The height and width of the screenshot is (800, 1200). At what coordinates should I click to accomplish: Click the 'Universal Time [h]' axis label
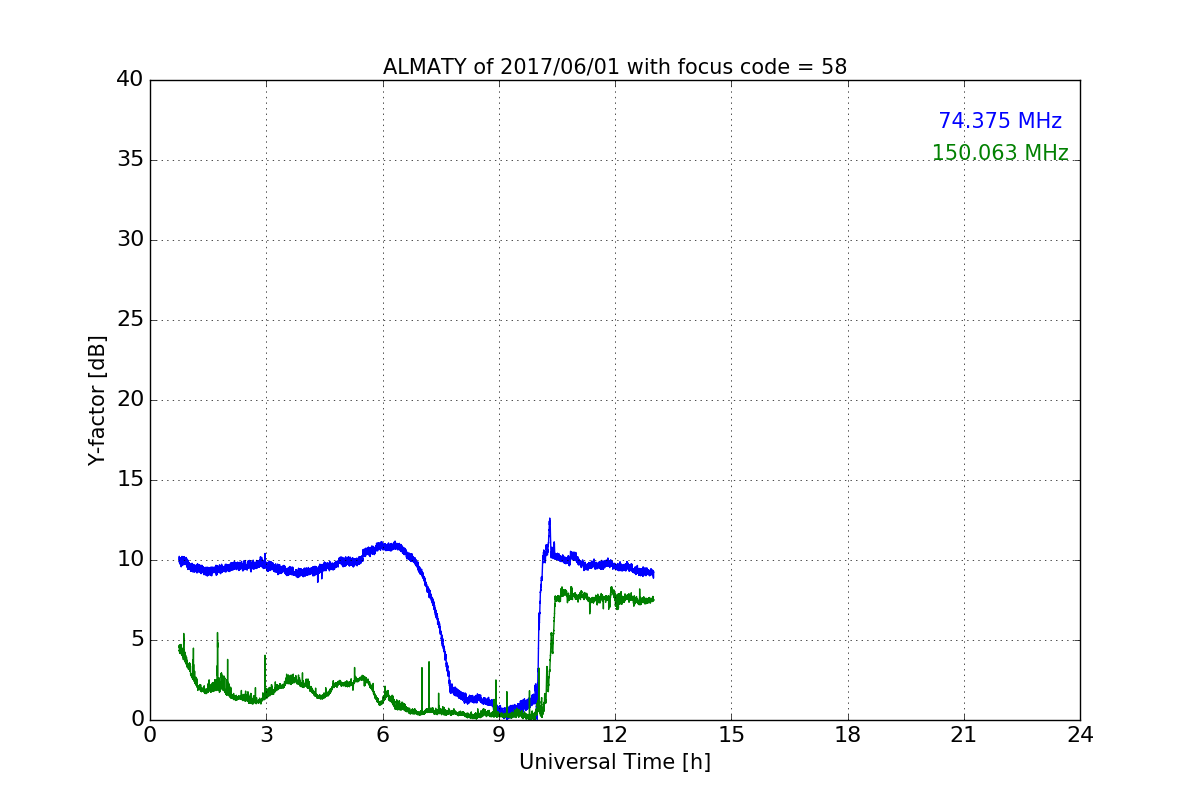click(x=615, y=762)
